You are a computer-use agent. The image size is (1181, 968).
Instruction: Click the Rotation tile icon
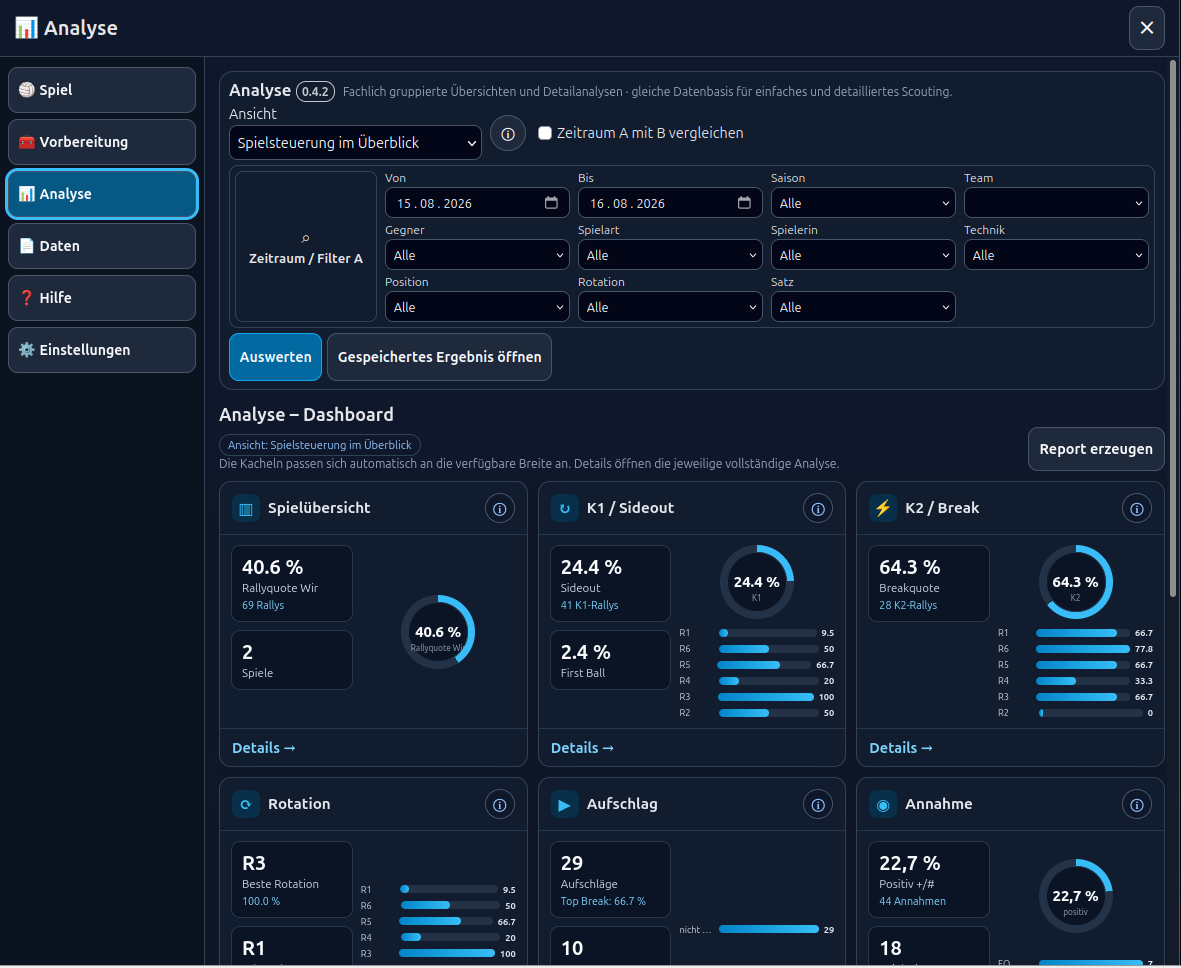246,805
